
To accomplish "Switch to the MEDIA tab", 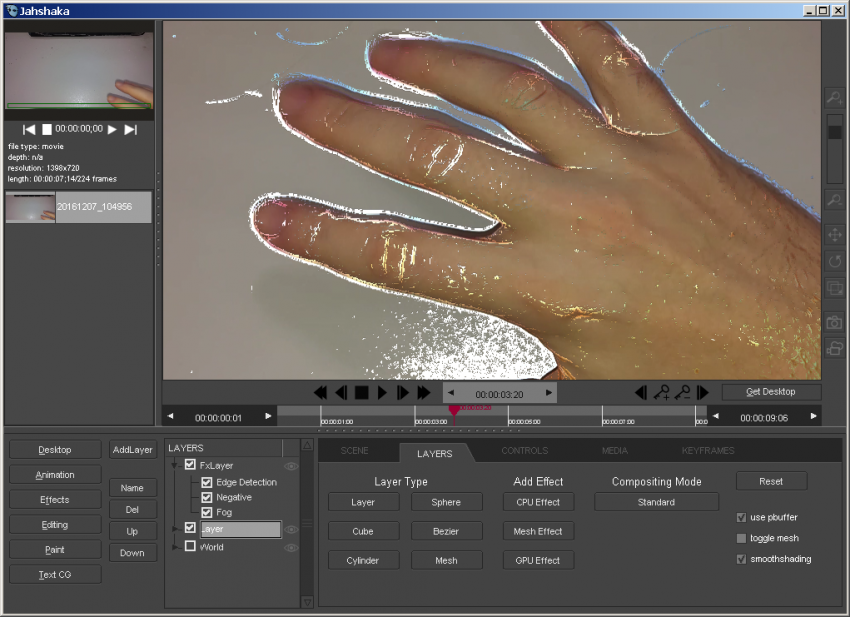I will click(x=615, y=451).
